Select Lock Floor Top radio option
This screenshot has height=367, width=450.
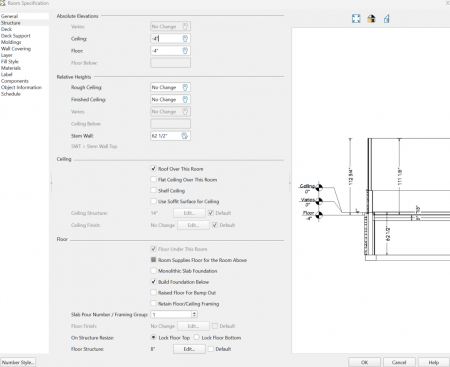(x=153, y=337)
